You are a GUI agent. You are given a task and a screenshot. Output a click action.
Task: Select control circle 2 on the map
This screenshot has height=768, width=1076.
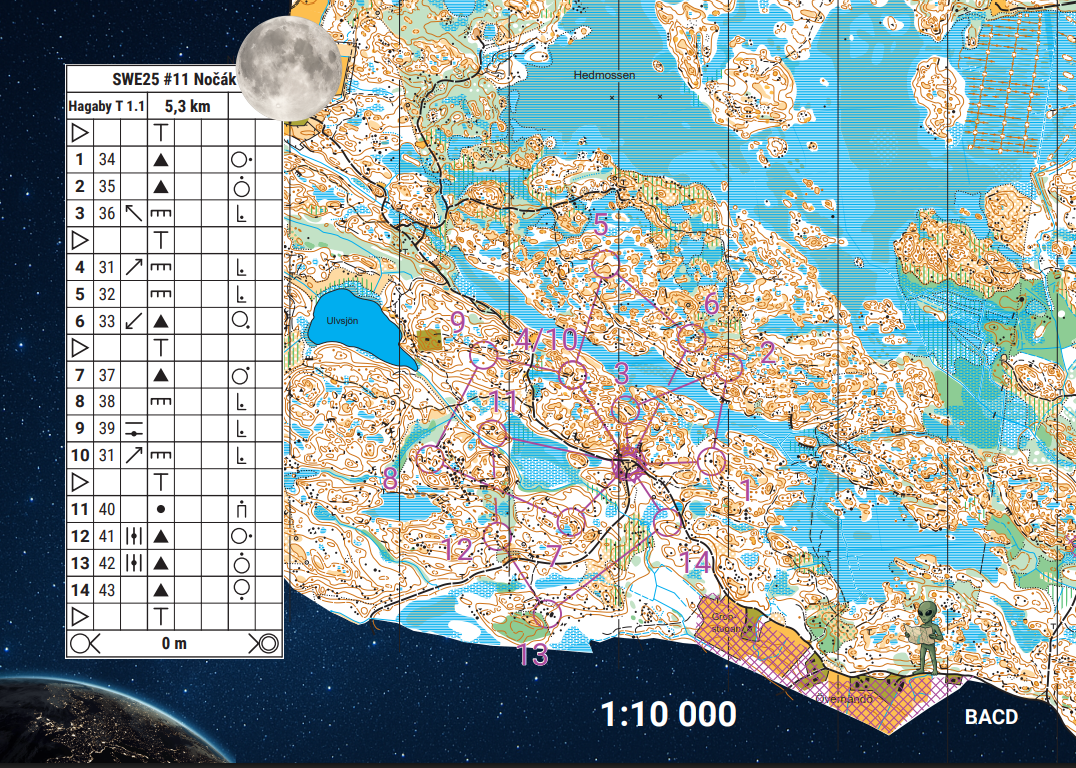(727, 367)
